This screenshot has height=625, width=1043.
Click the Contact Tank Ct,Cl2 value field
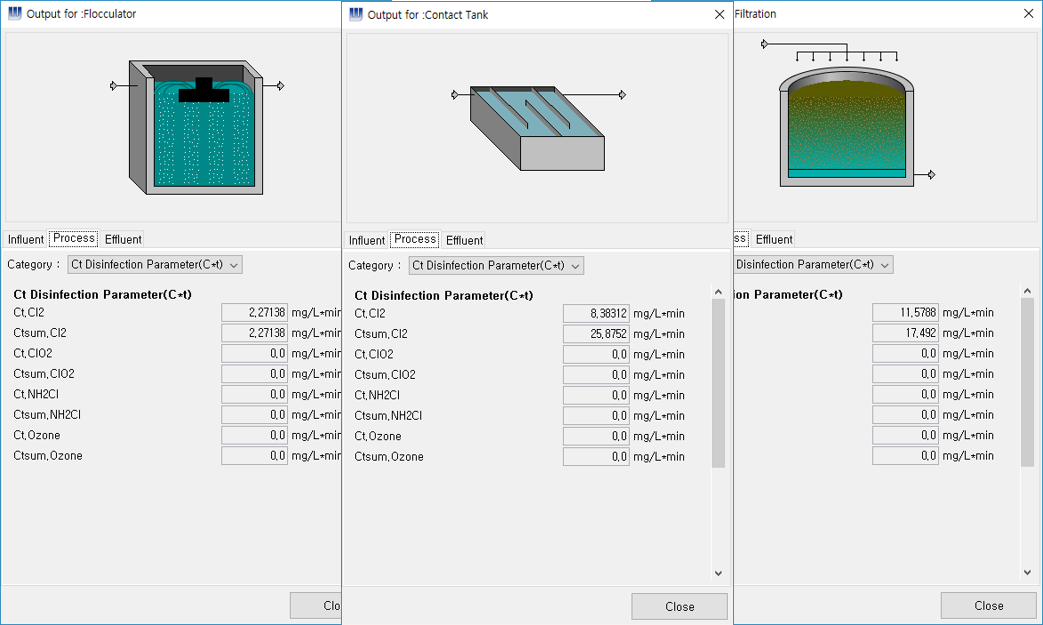(x=596, y=313)
